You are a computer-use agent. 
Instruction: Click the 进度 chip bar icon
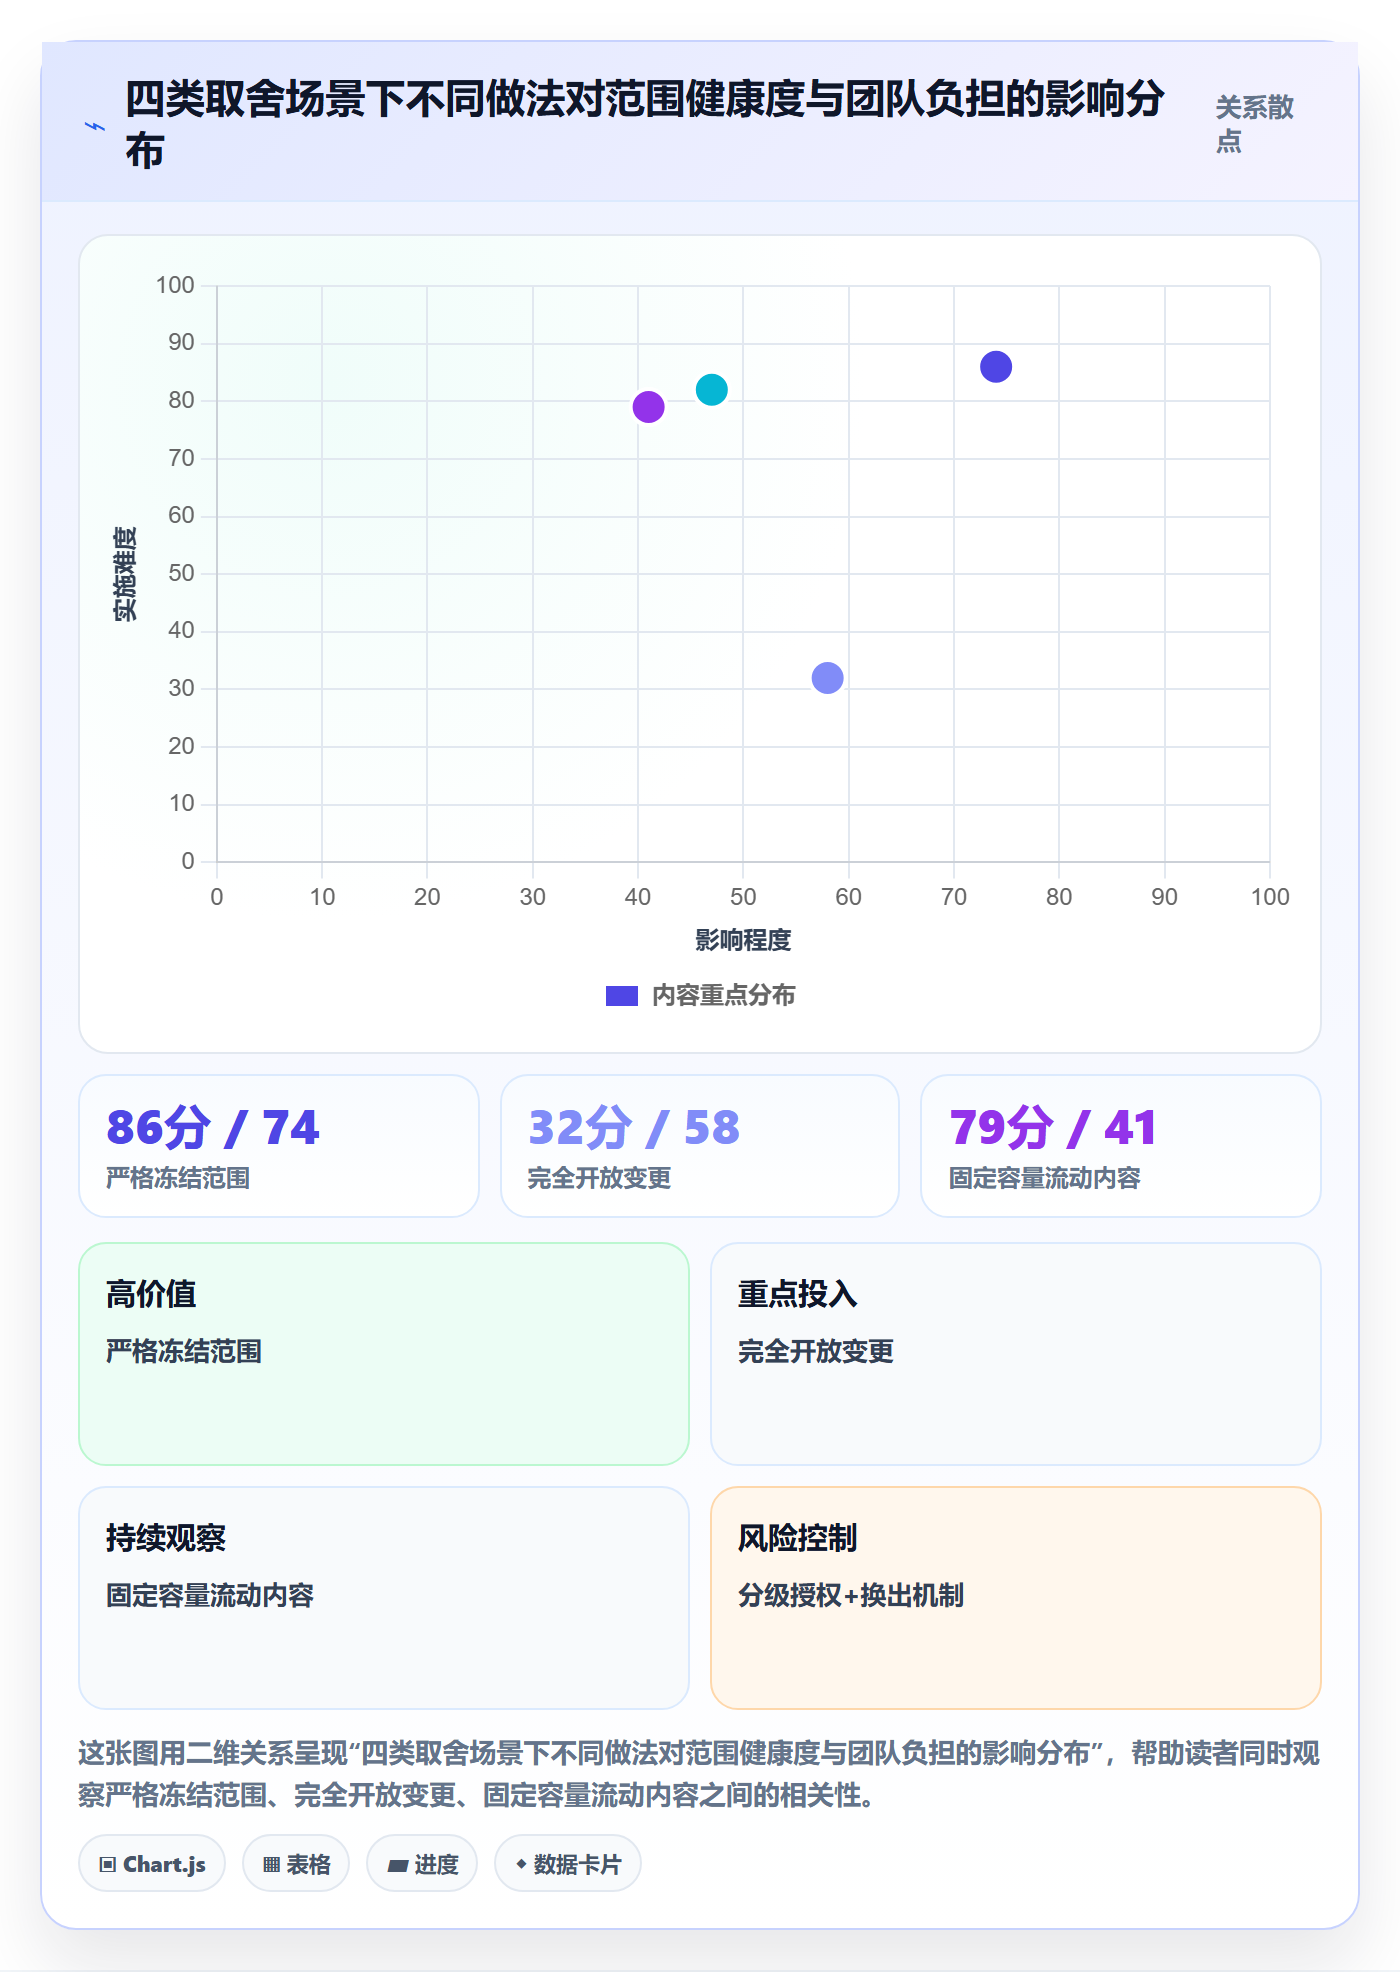click(397, 1865)
